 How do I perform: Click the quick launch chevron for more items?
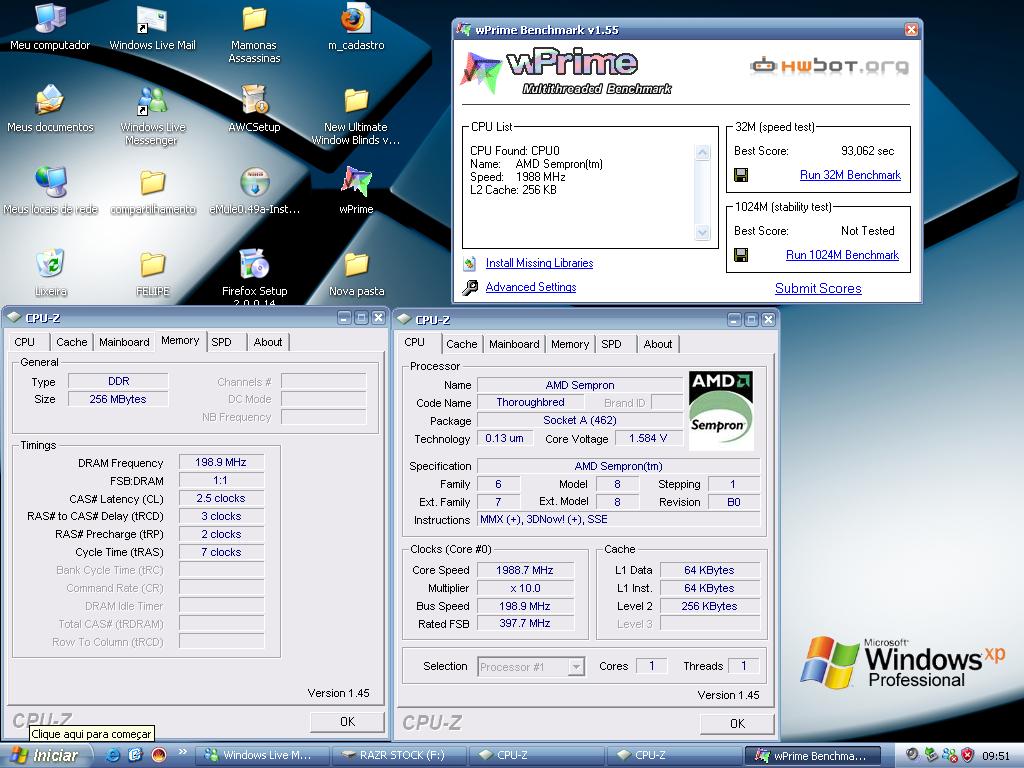coord(182,752)
